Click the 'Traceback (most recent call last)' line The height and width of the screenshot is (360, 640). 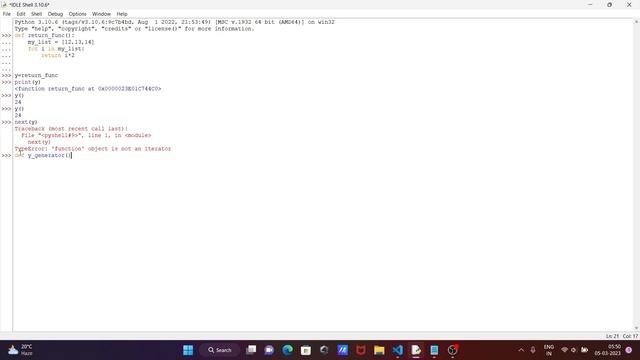71,129
